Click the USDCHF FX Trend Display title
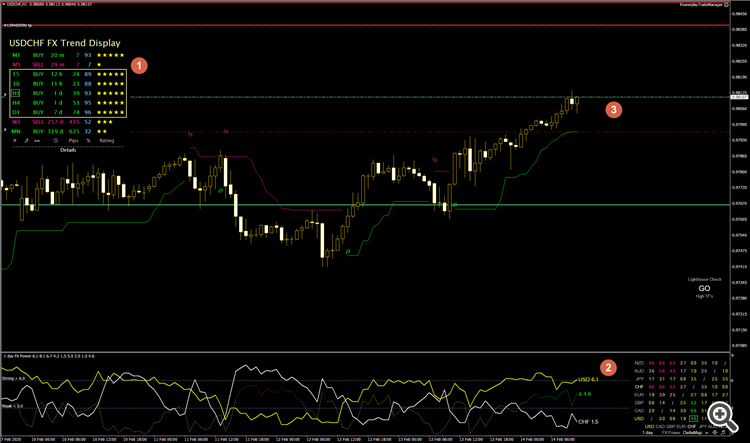The height and width of the screenshot is (443, 750). coord(65,43)
